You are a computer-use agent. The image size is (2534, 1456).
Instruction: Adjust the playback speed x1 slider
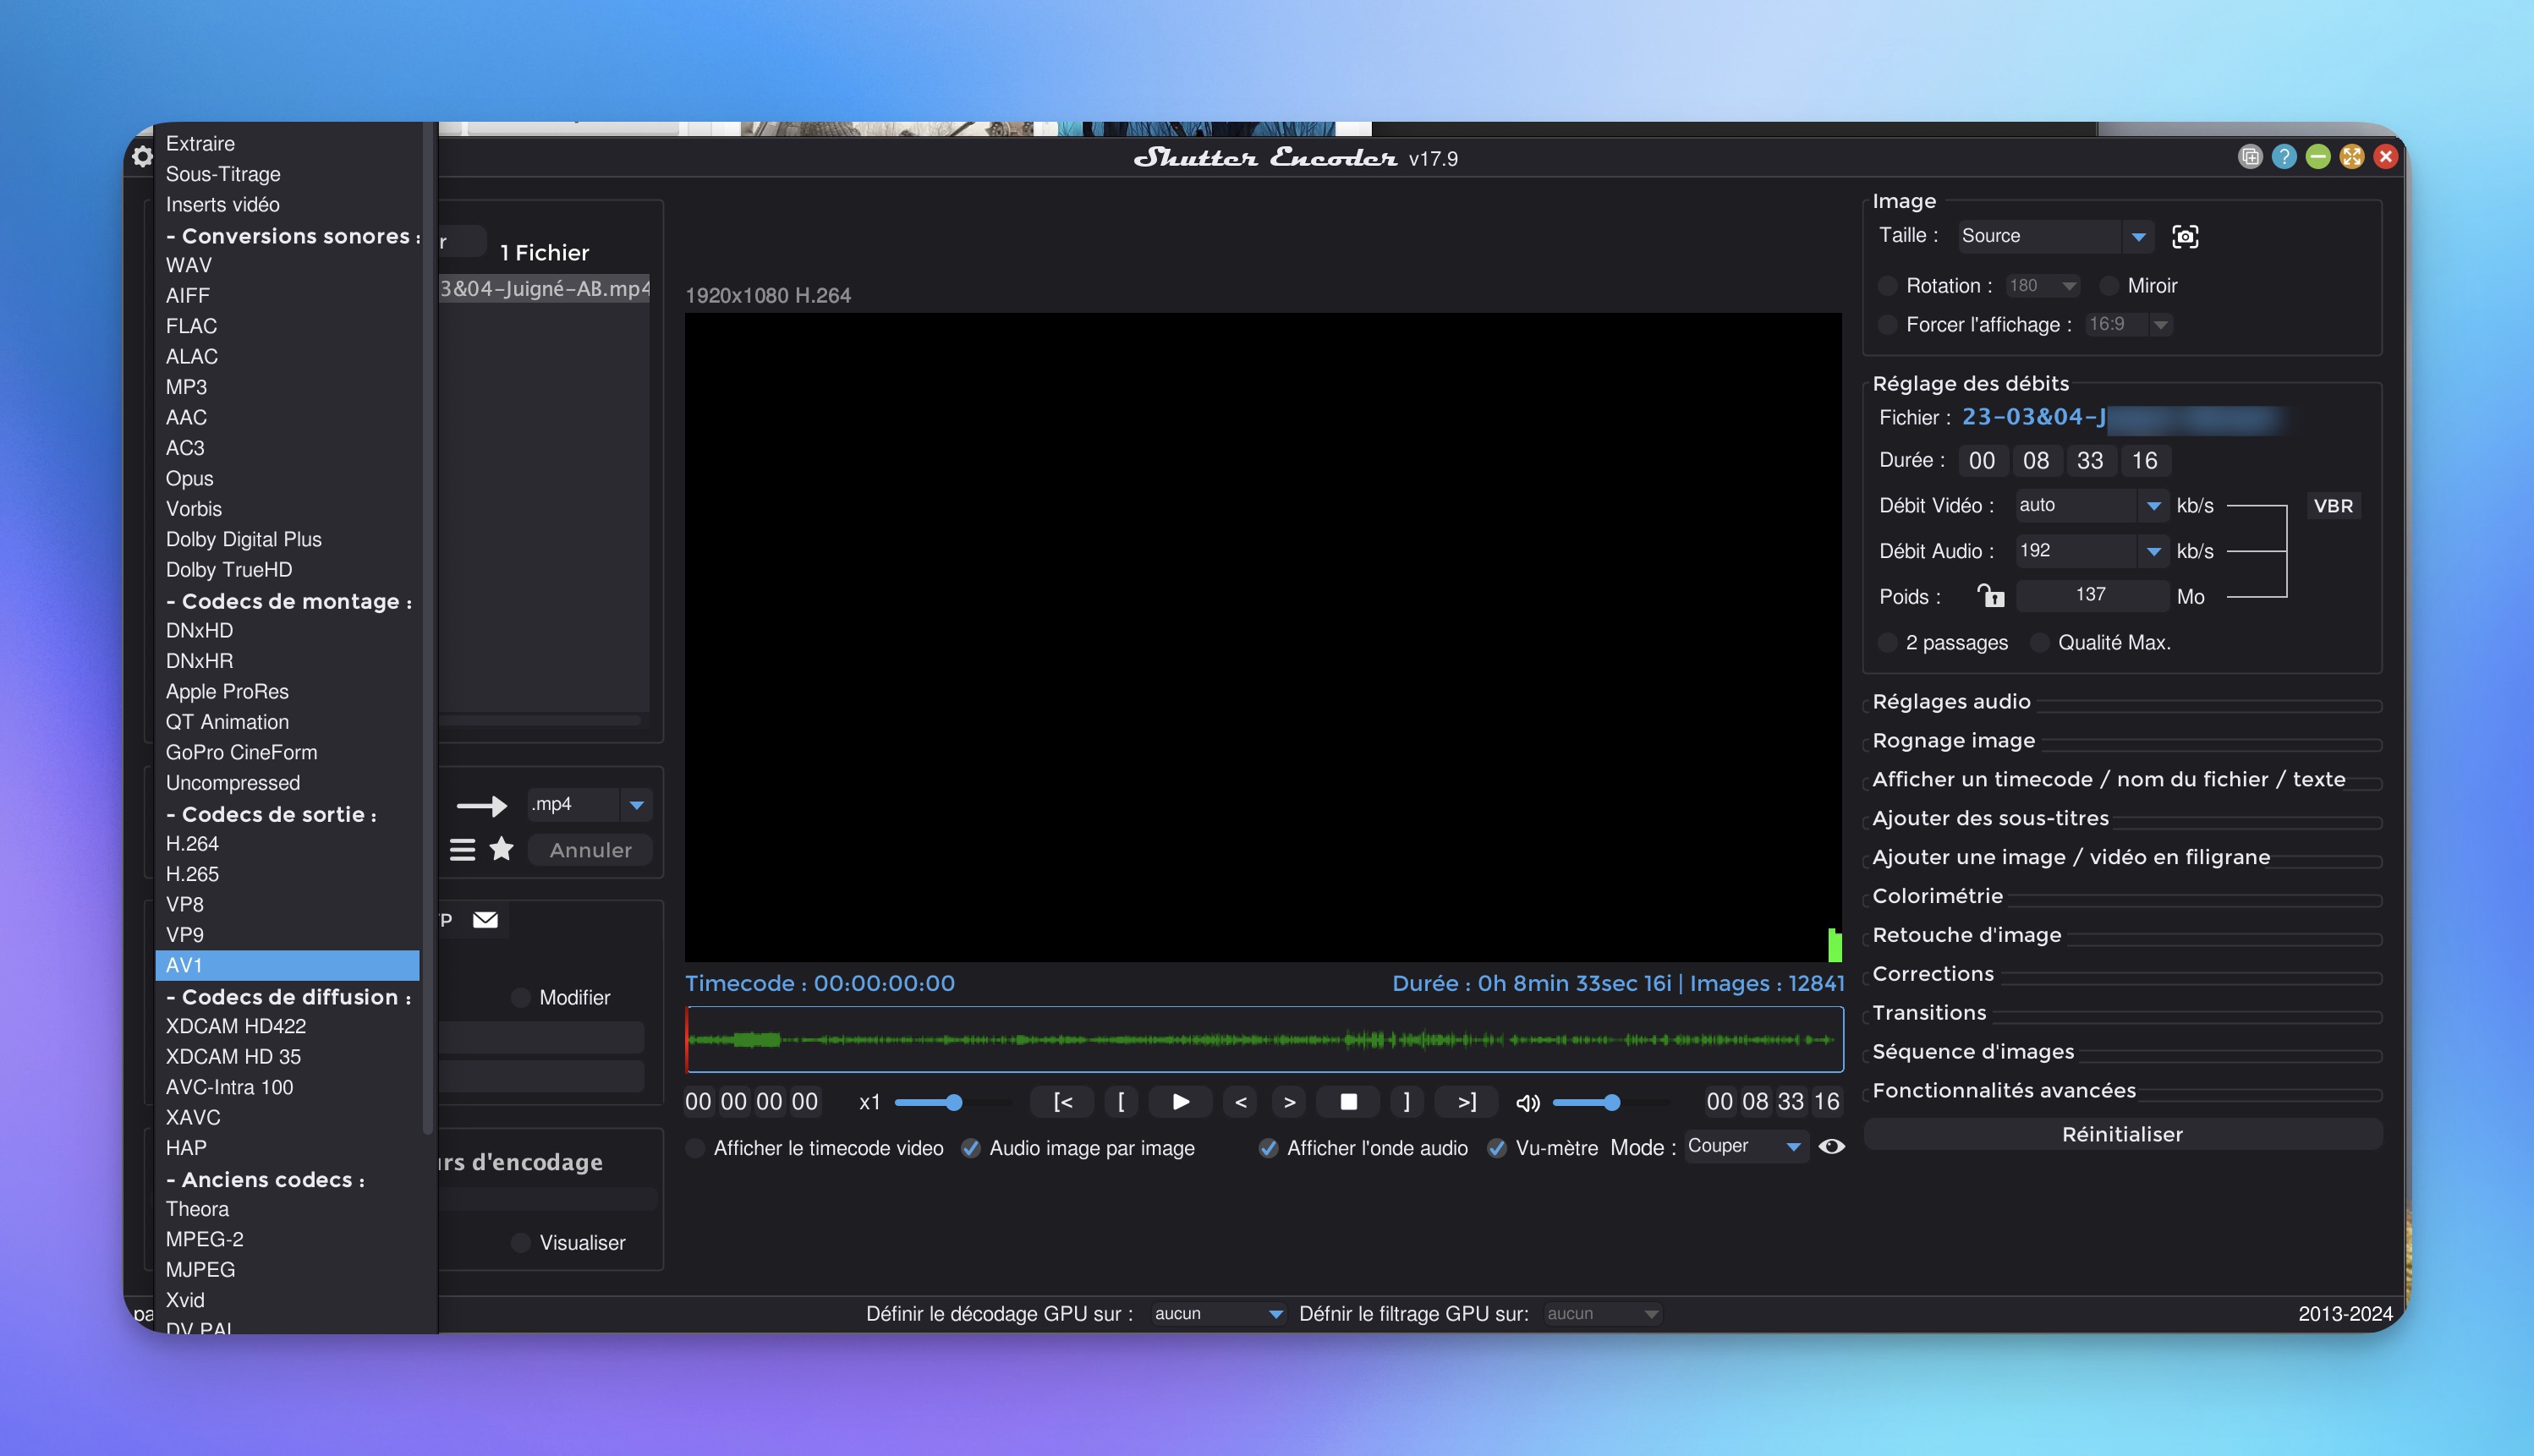click(954, 1102)
